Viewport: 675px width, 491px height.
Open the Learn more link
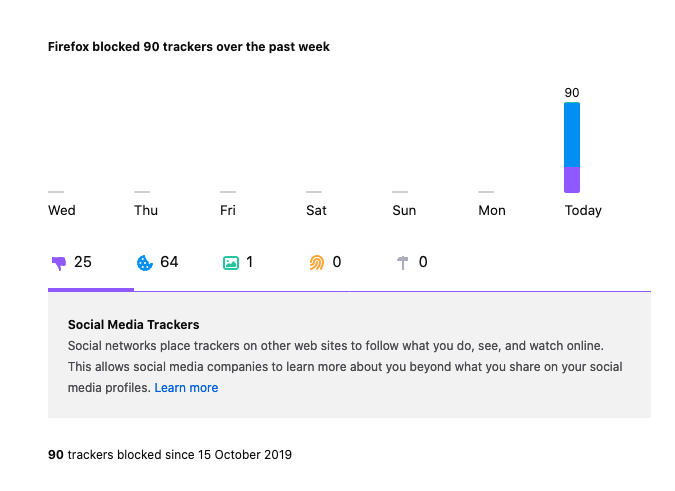[186, 388]
